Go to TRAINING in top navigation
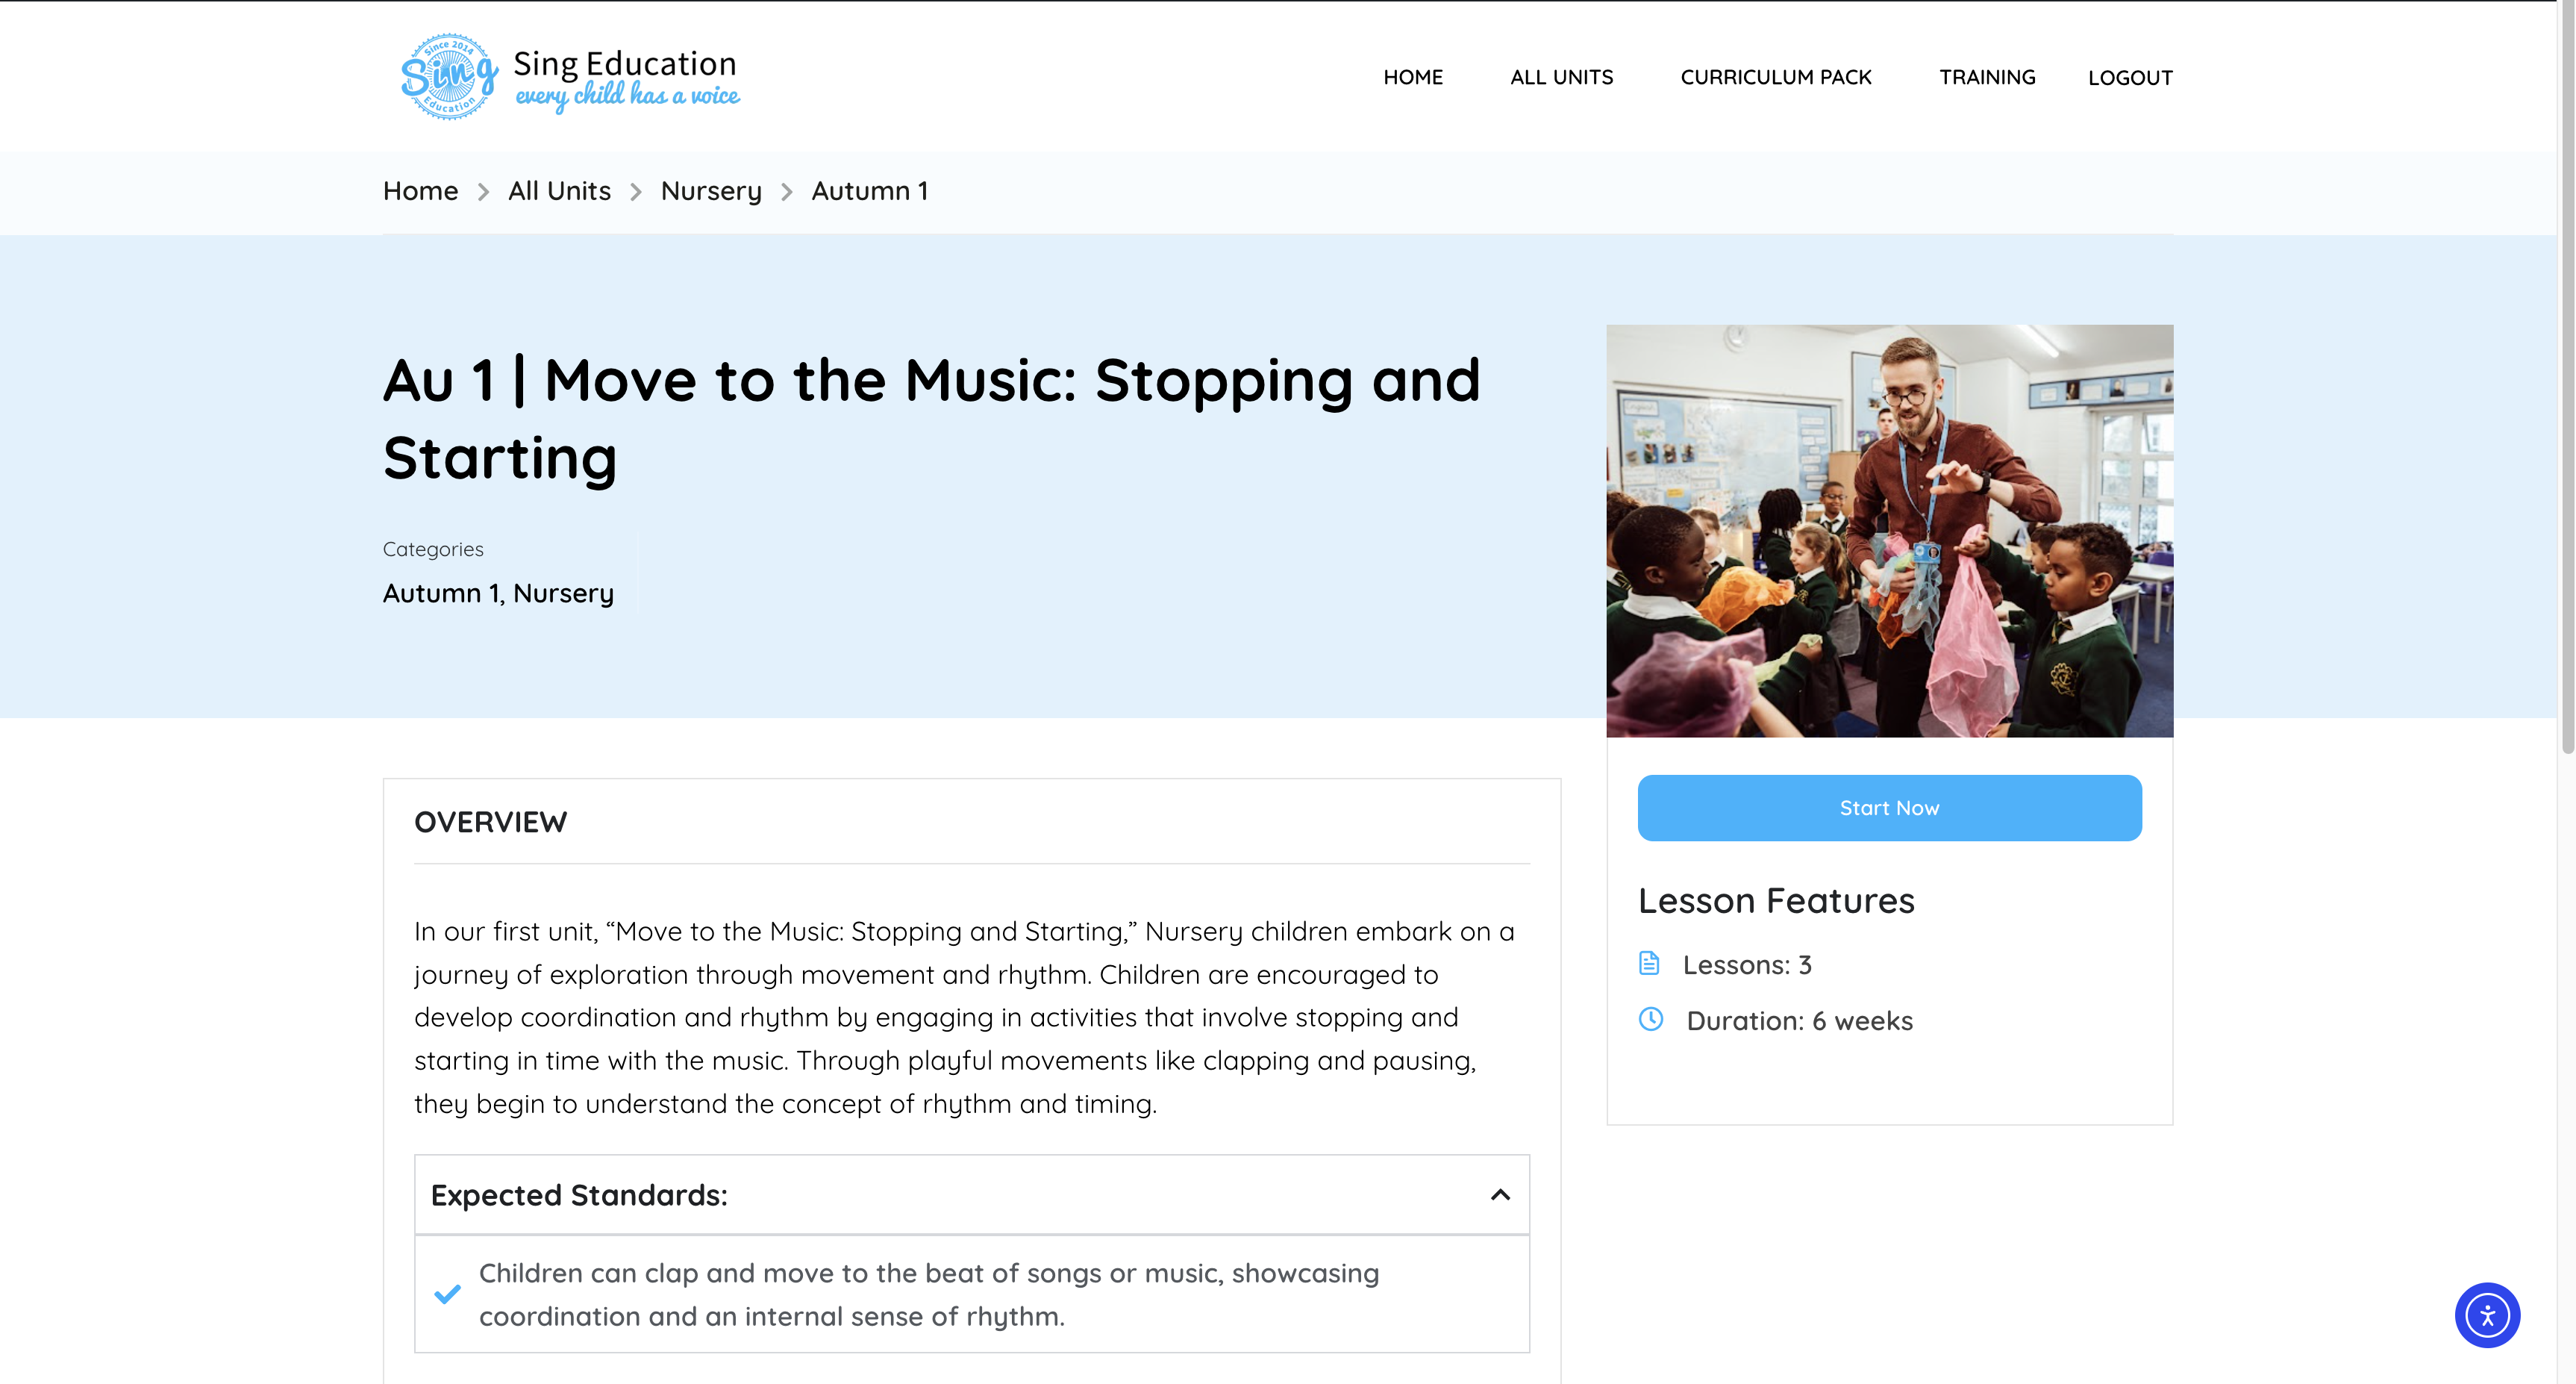 [1986, 77]
